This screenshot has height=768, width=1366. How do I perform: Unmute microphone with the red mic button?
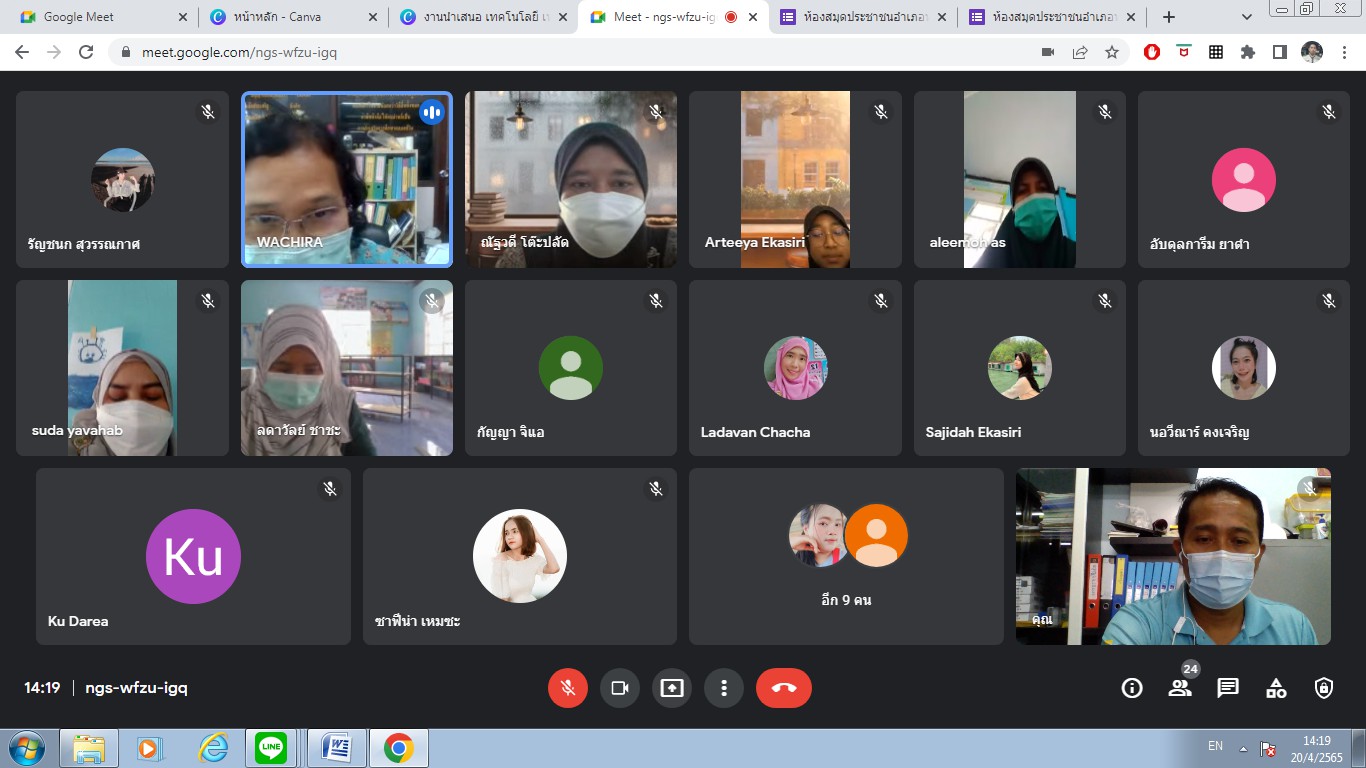(568, 688)
